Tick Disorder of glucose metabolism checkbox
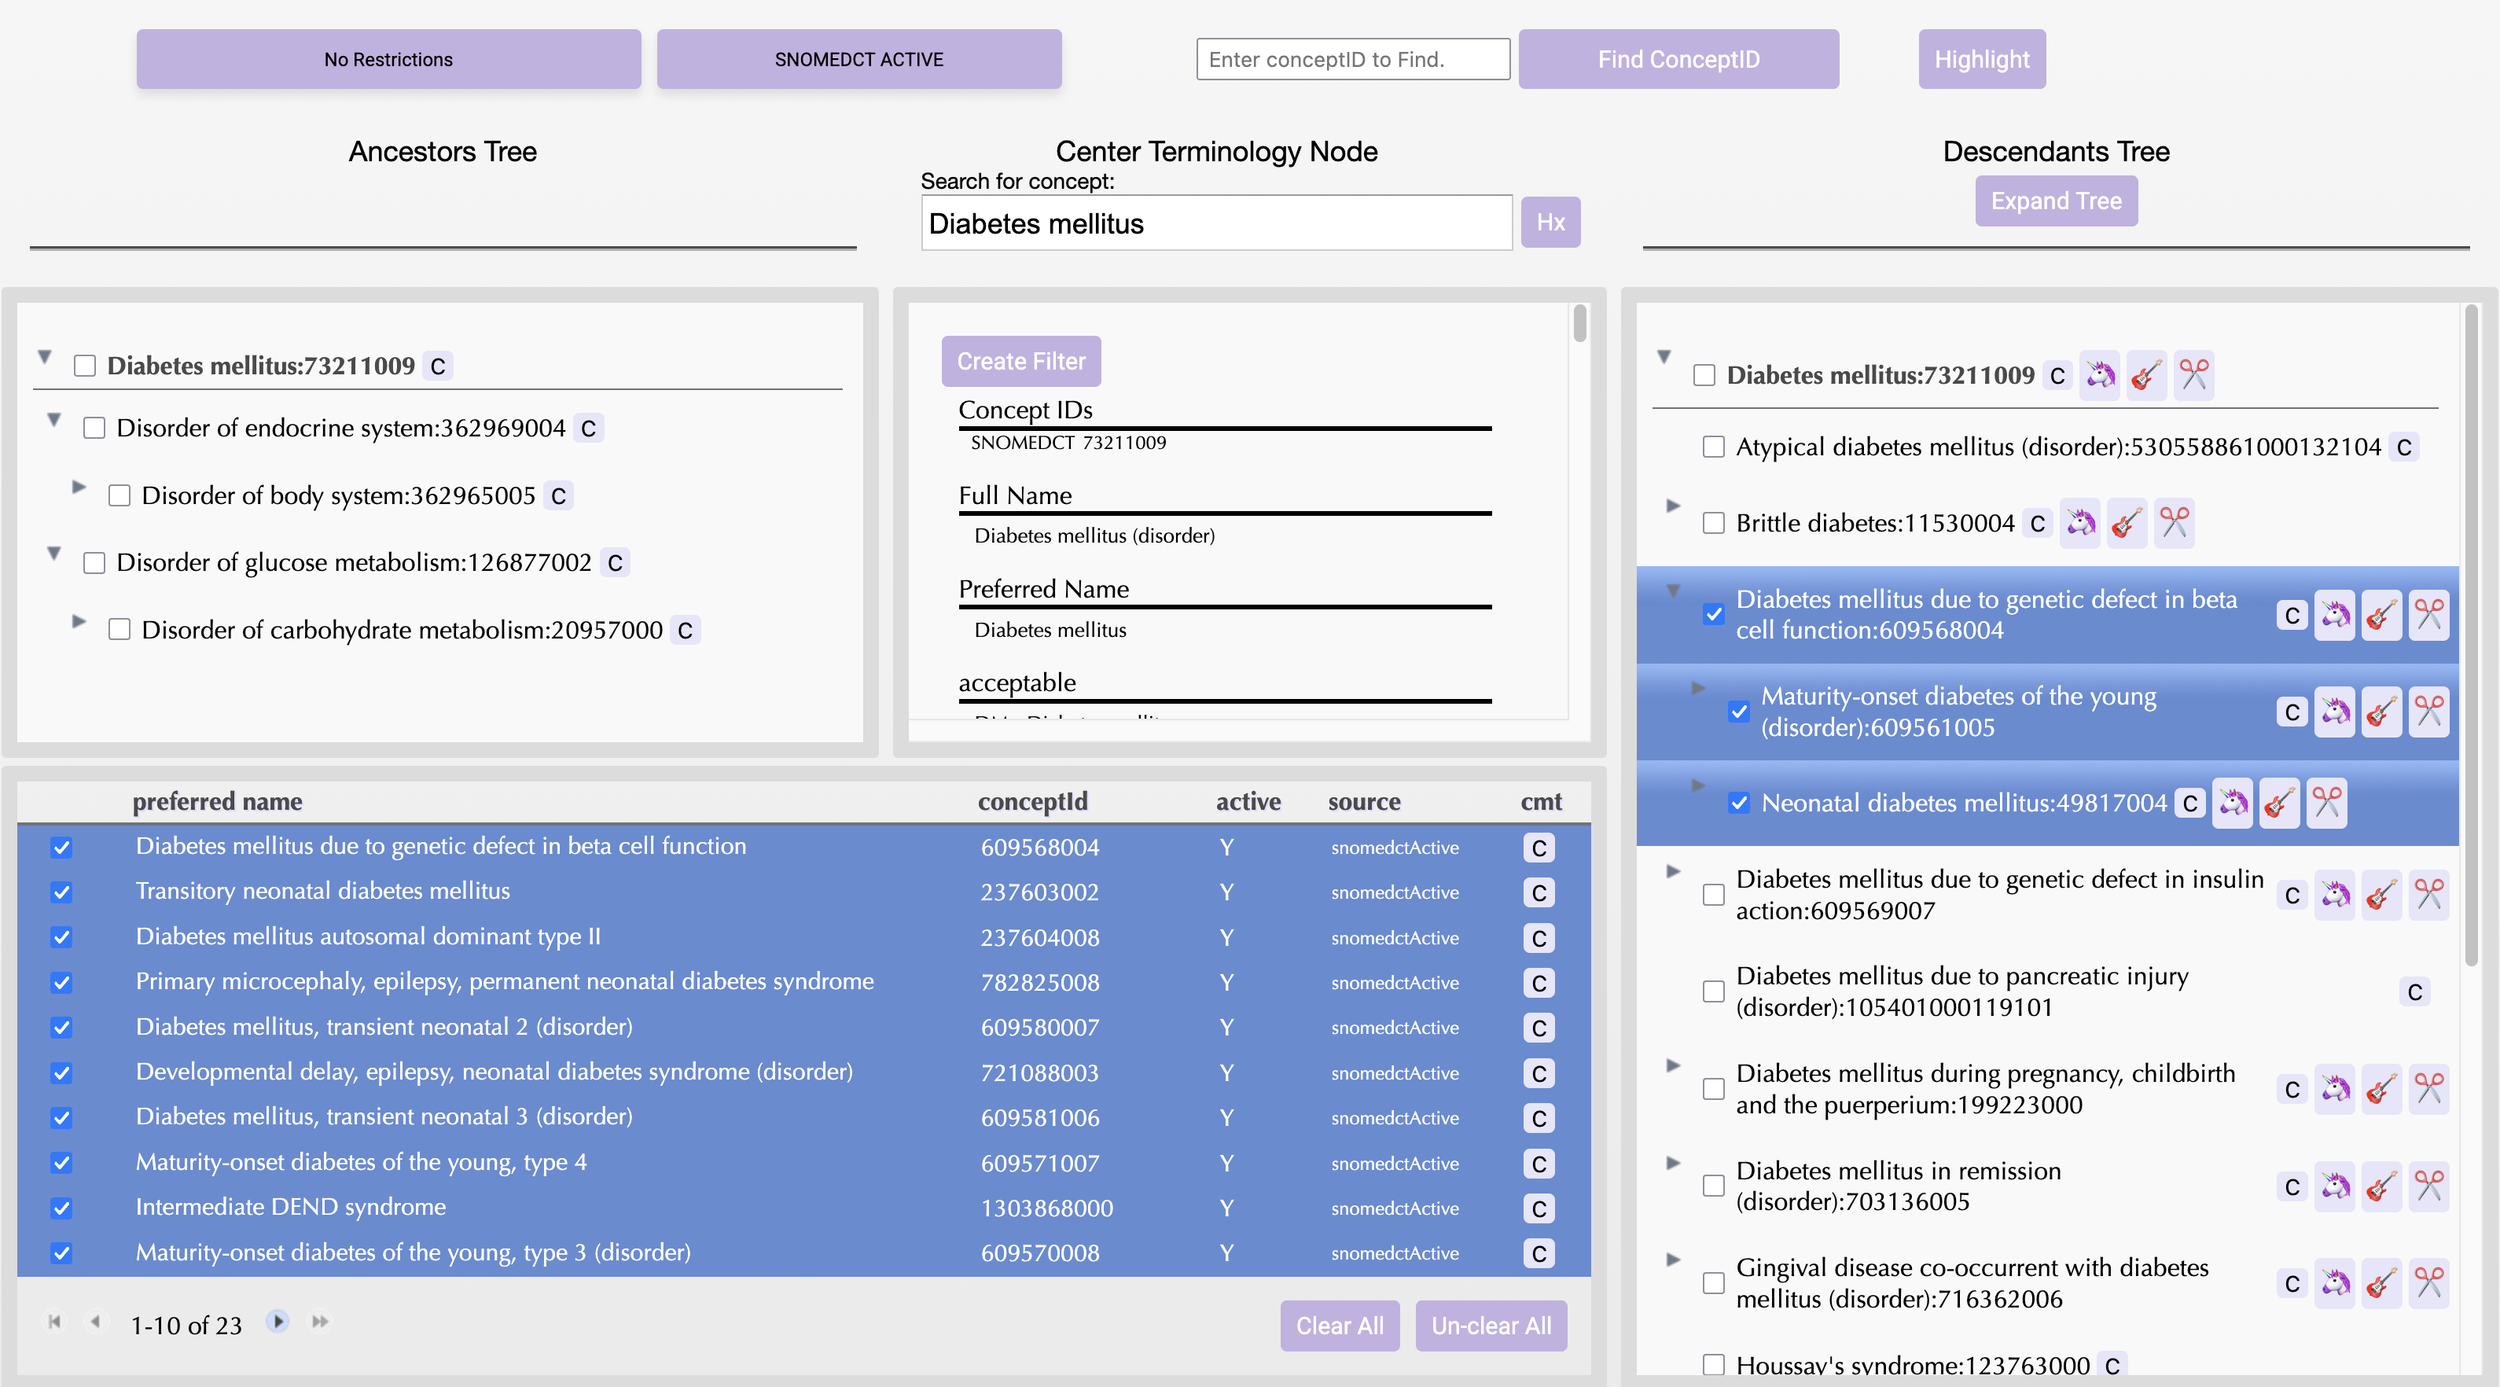Viewport: 2500px width, 1387px height. tap(95, 563)
